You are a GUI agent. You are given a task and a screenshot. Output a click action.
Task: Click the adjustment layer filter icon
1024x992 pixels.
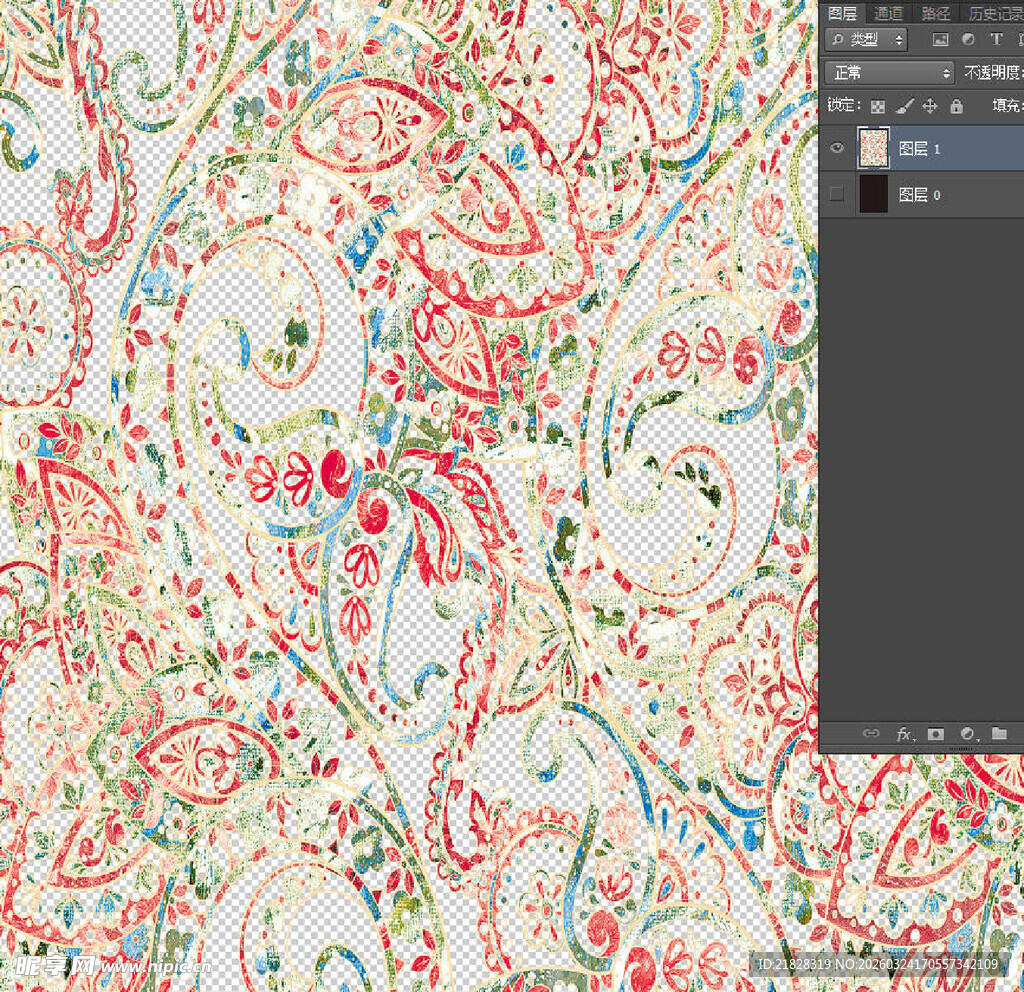968,40
